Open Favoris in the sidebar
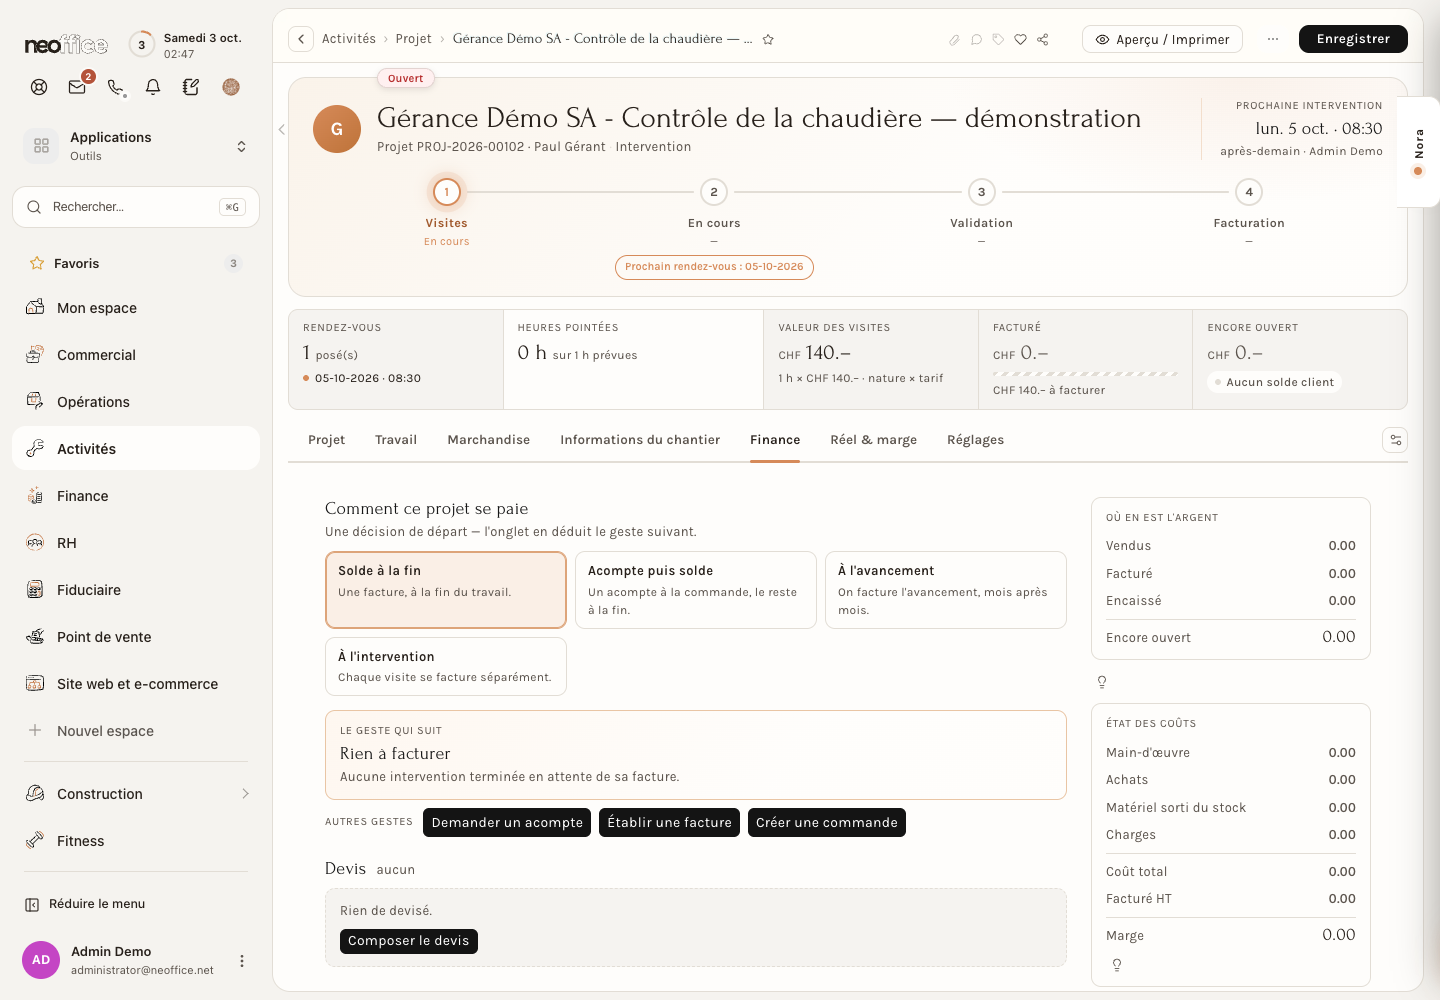The image size is (1440, 1000). [136, 263]
